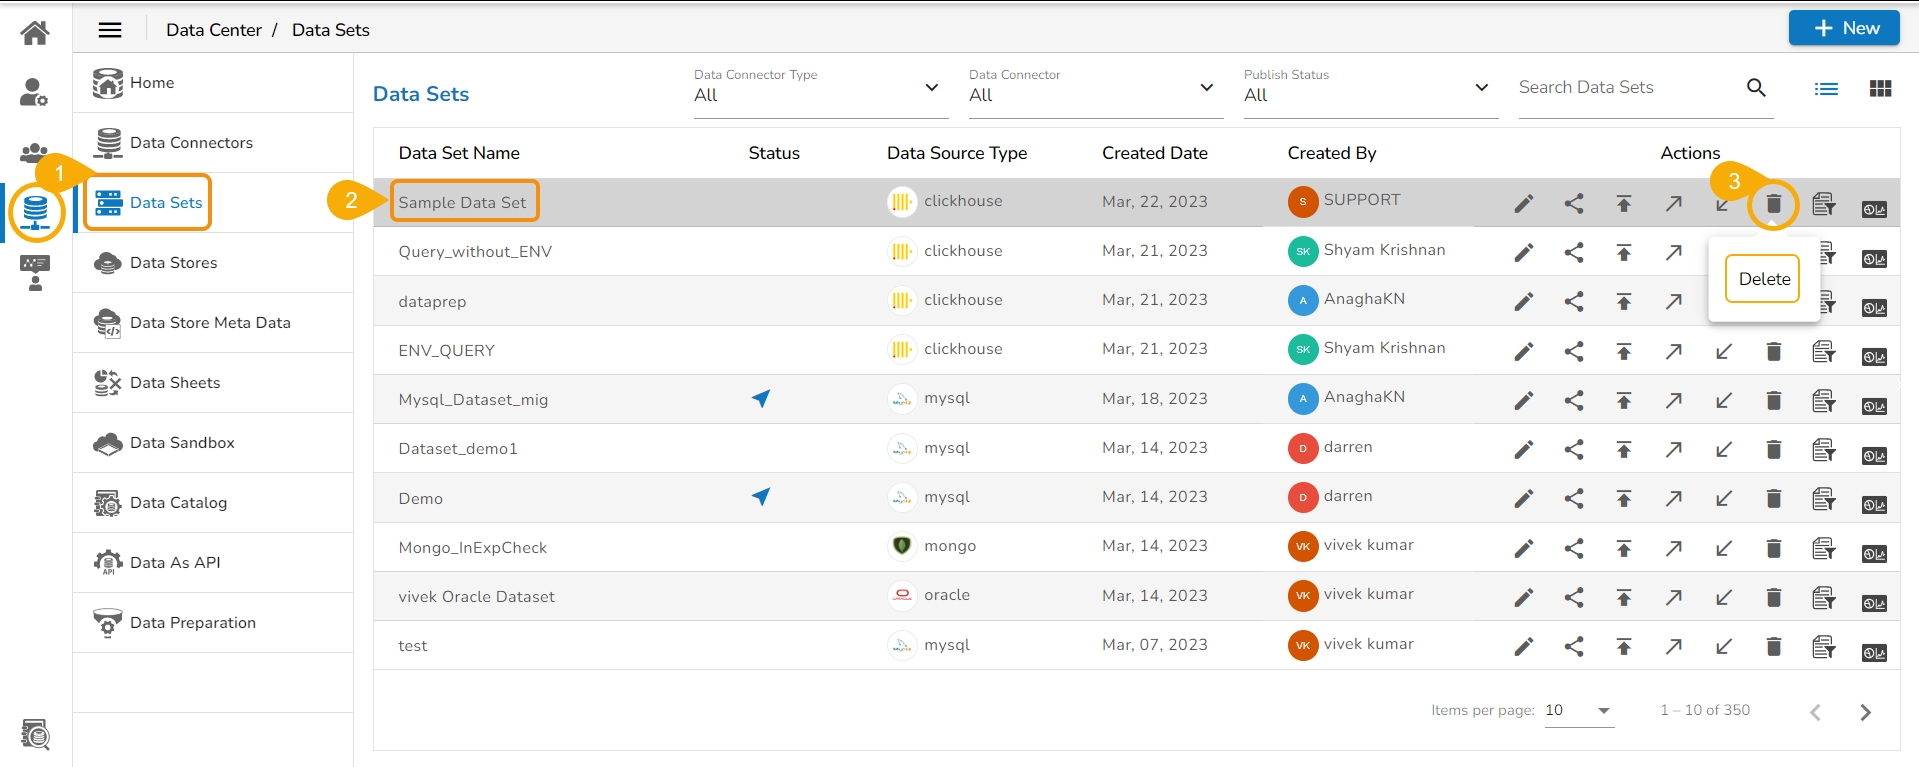Click the delete trash icon for Sample Data Set
The width and height of the screenshot is (1919, 767).
[x=1773, y=204]
